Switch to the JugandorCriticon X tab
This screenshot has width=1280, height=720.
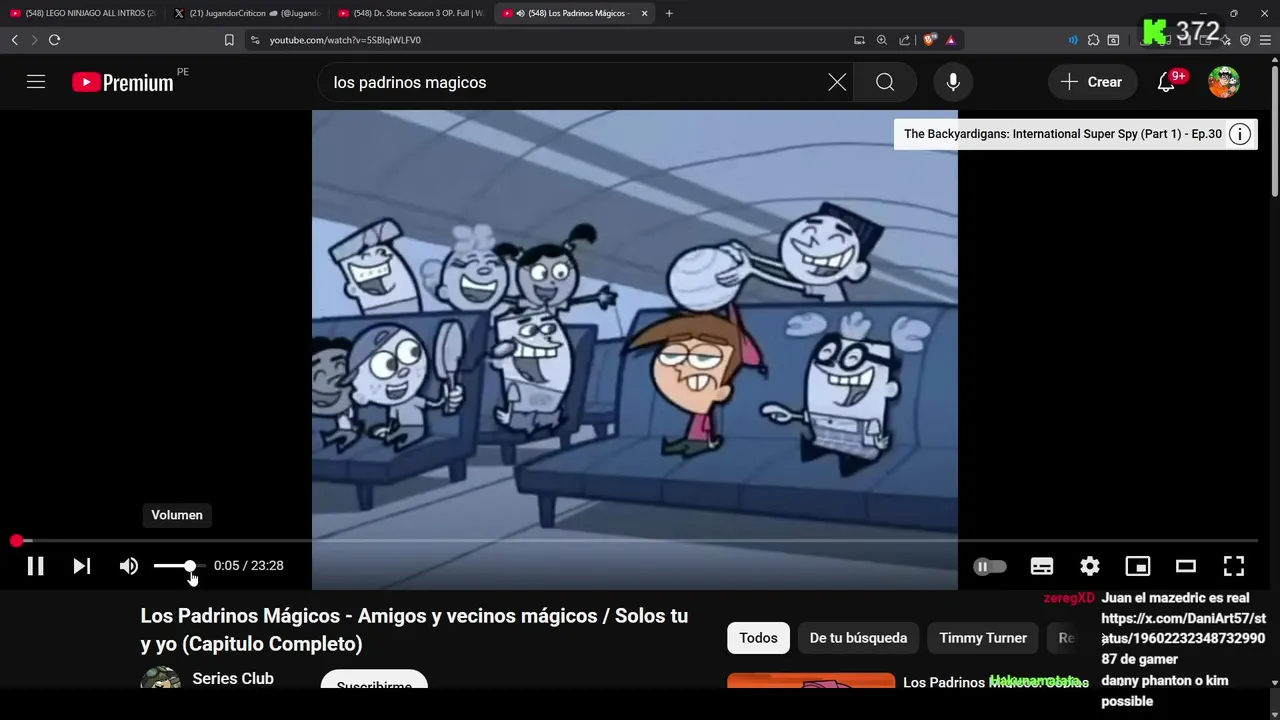tap(247, 13)
